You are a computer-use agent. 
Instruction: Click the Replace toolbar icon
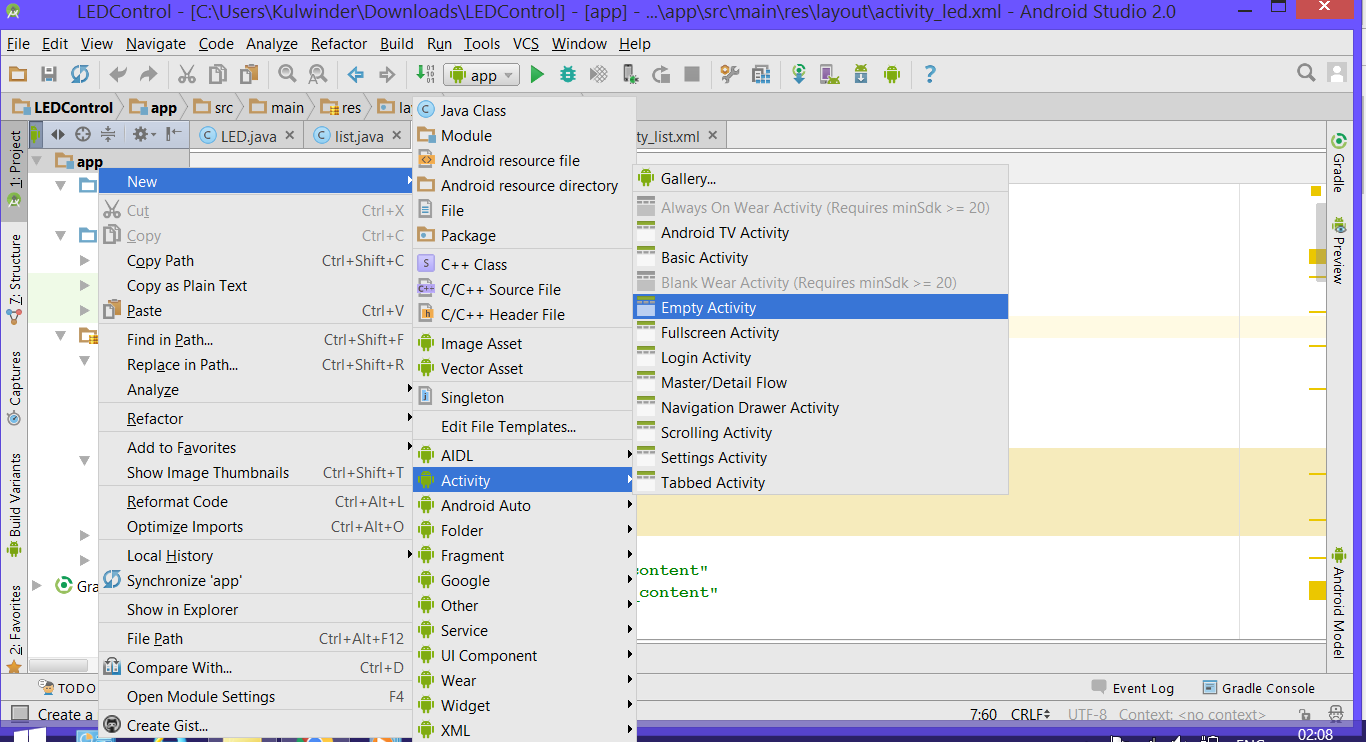coord(317,74)
